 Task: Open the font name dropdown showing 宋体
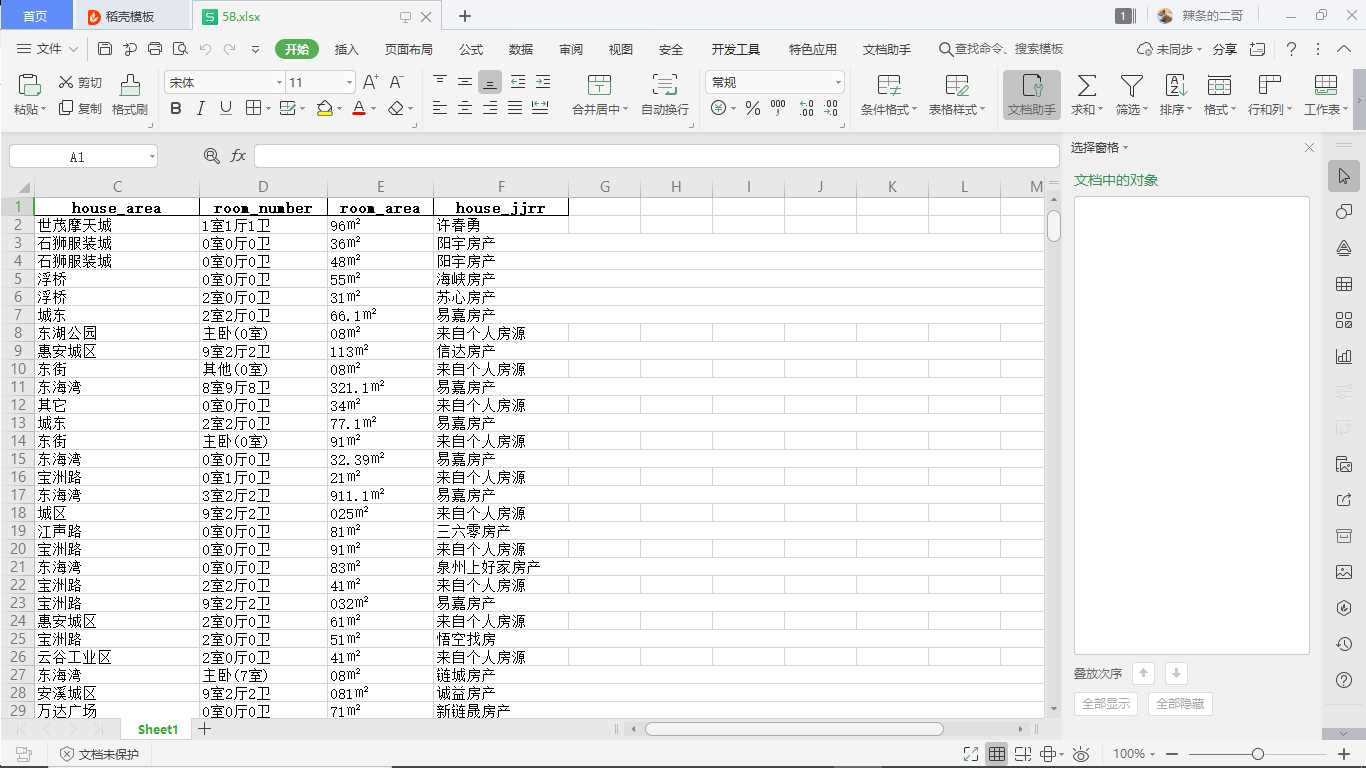(220, 81)
